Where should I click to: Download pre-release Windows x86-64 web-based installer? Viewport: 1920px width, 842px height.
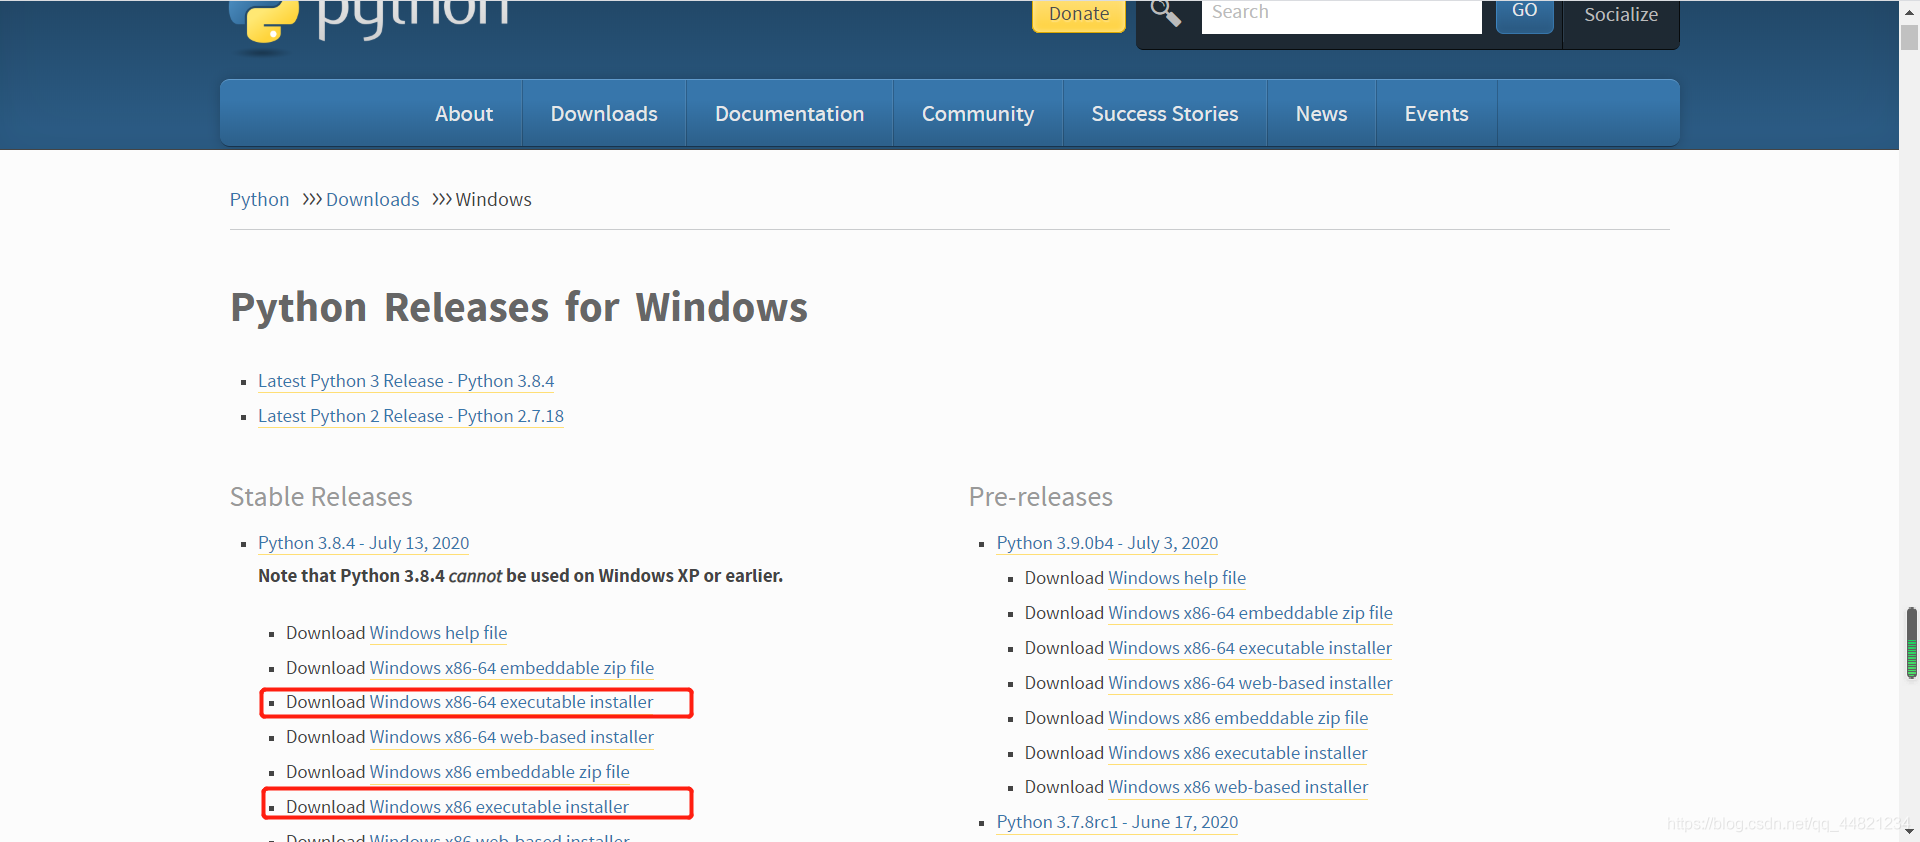point(1251,683)
